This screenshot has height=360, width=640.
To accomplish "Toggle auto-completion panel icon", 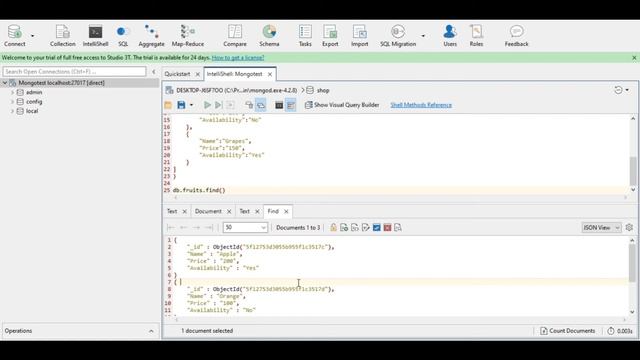I will click(x=291, y=105).
